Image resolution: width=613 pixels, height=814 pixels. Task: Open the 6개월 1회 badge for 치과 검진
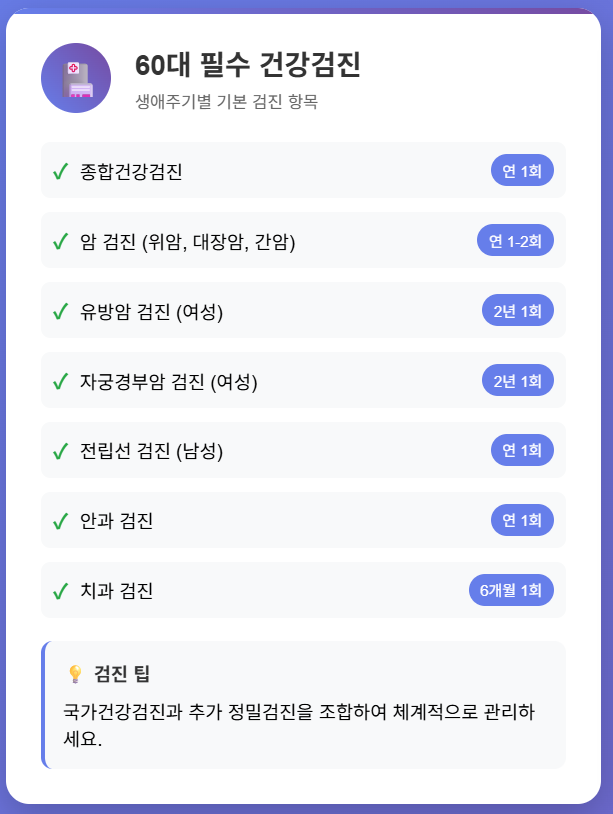pos(511,590)
